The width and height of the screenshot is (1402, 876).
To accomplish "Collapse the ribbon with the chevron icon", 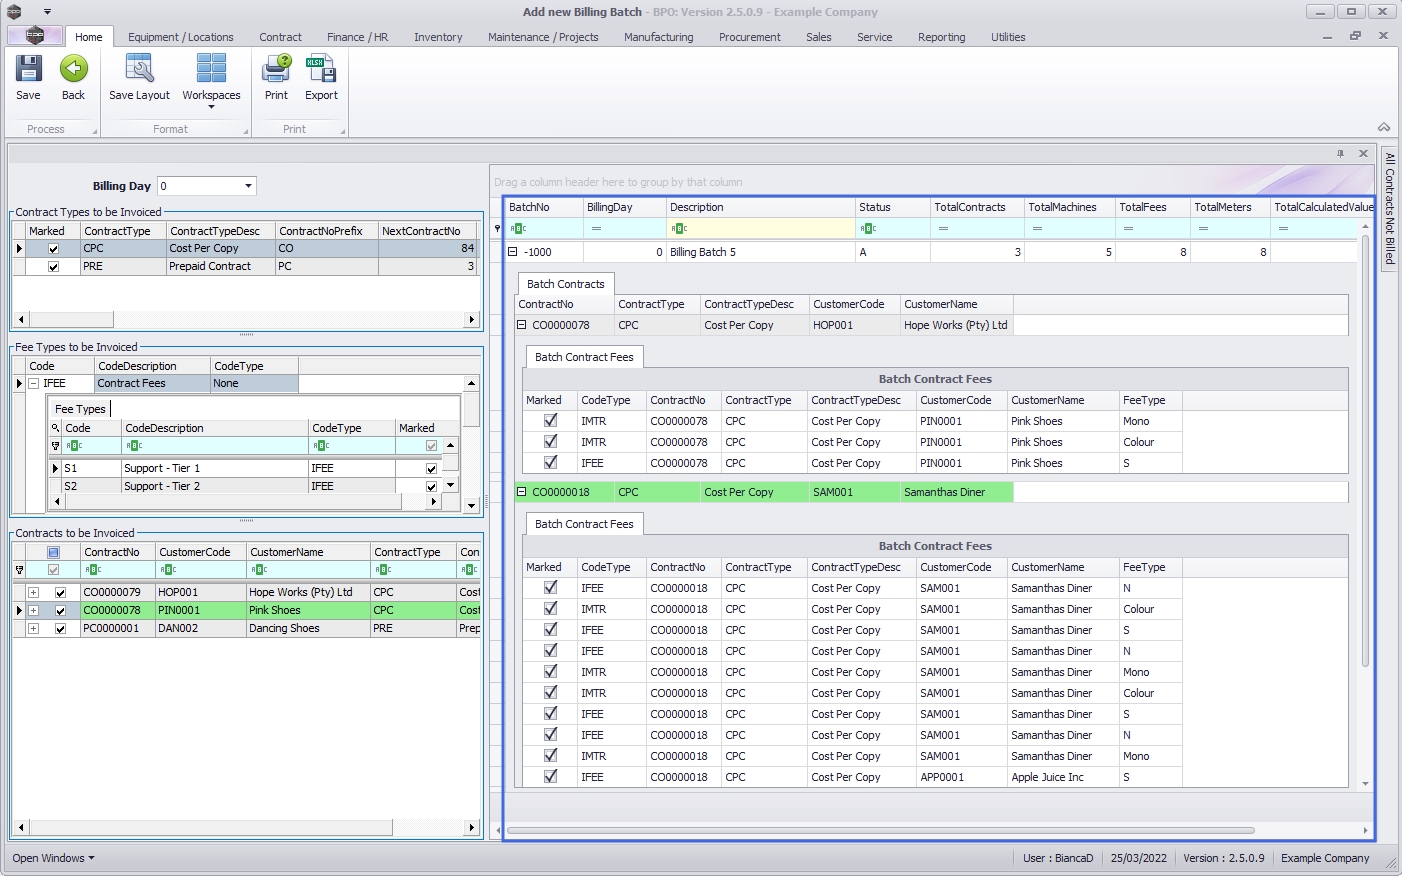I will pyautogui.click(x=1383, y=127).
